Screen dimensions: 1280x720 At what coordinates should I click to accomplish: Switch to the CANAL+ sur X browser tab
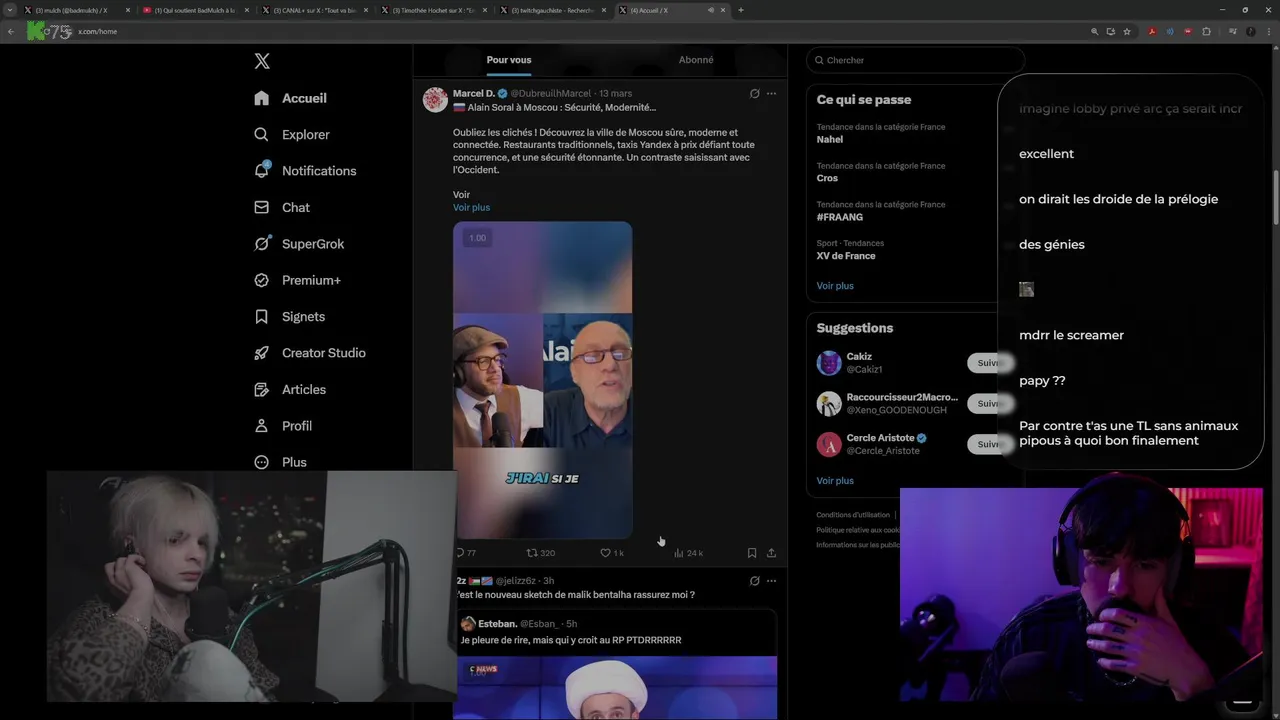315,10
